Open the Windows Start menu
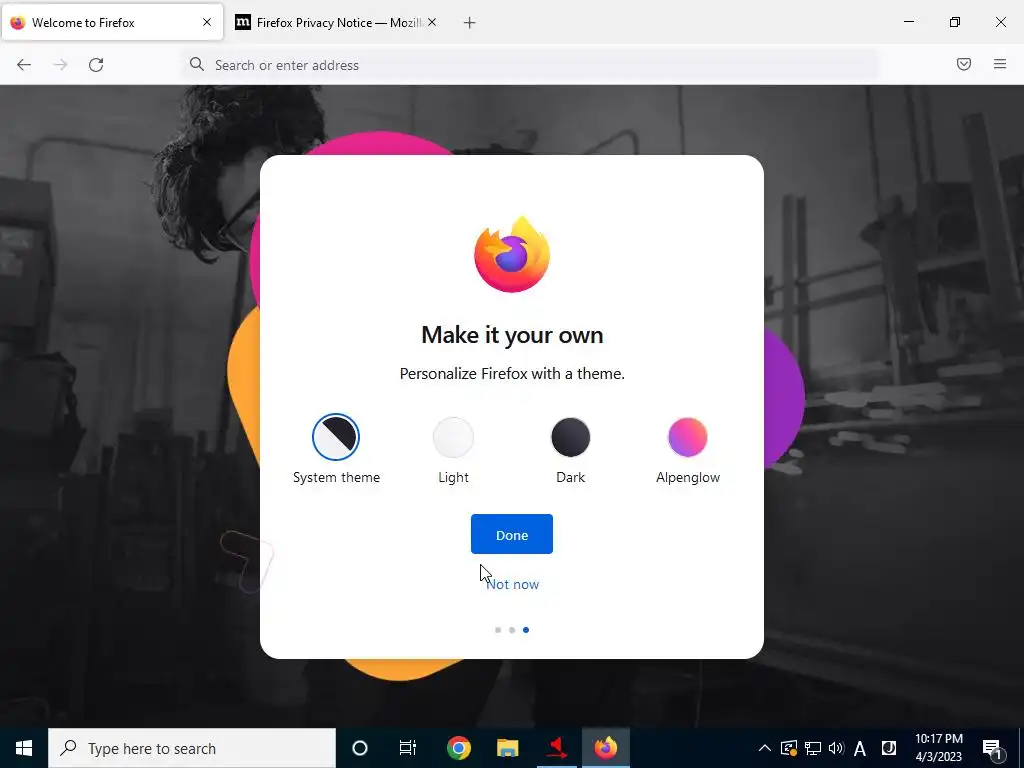Viewport: 1024px width, 768px height. point(24,748)
